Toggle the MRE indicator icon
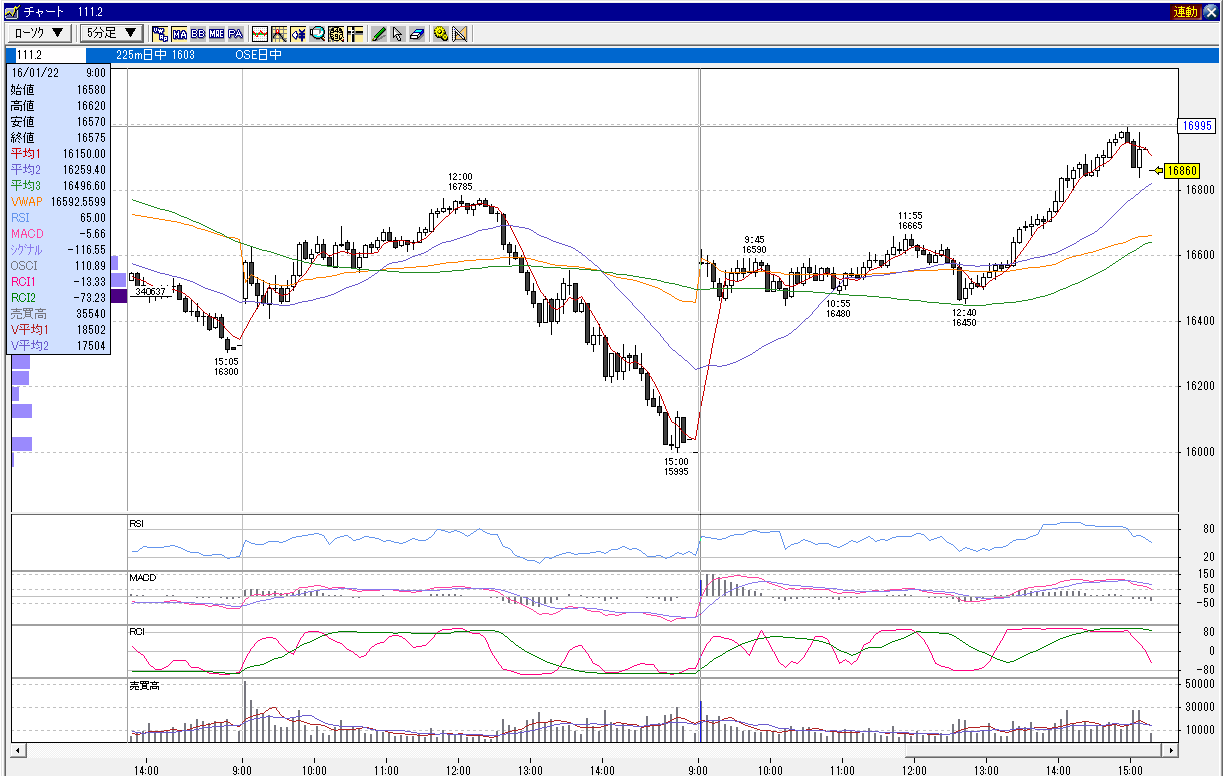Screen dimensions: 1225x776 click(216, 33)
